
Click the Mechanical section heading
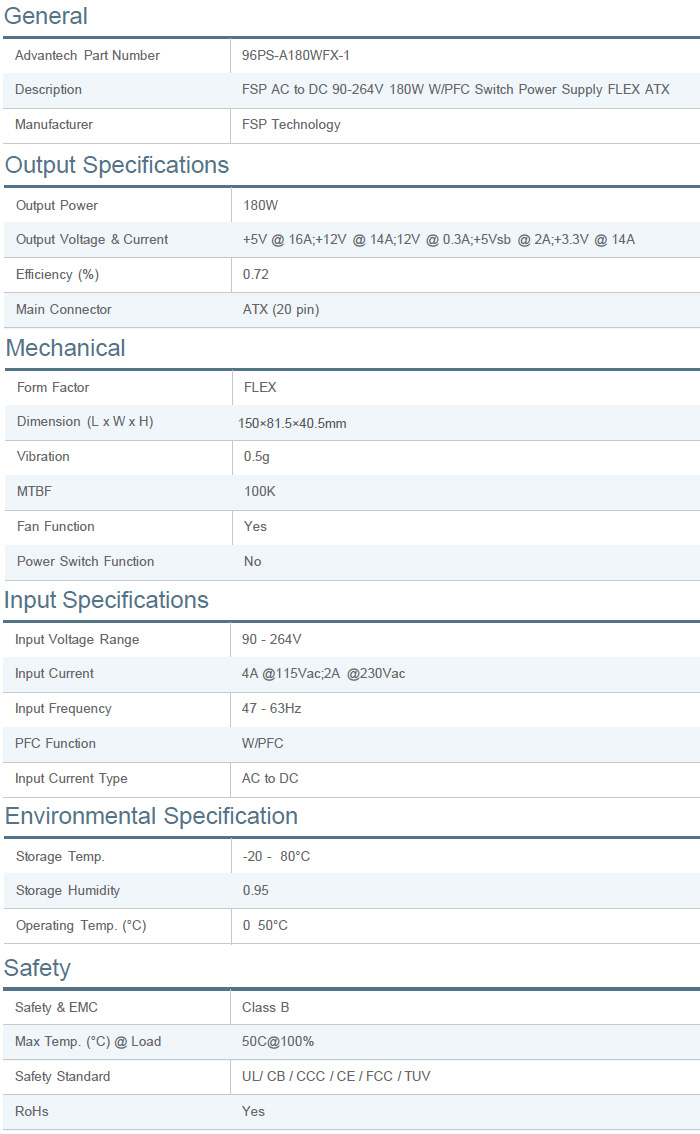[x=66, y=348]
